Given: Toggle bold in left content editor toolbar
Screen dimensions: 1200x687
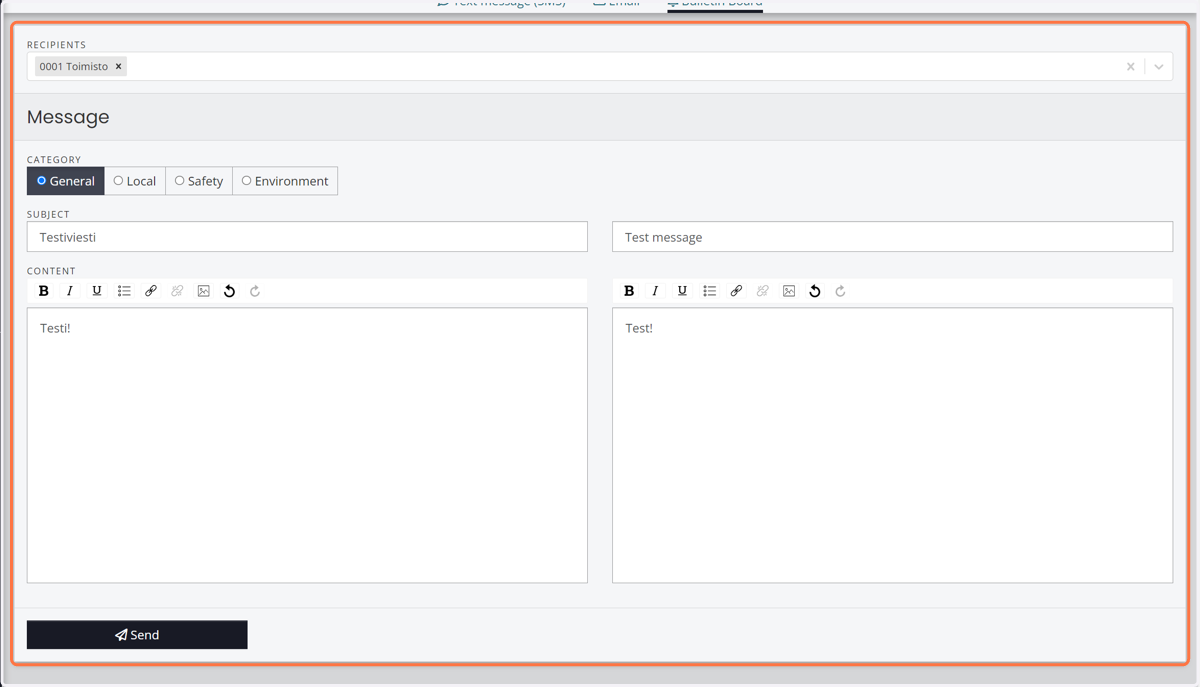Looking at the screenshot, I should pyautogui.click(x=43, y=291).
